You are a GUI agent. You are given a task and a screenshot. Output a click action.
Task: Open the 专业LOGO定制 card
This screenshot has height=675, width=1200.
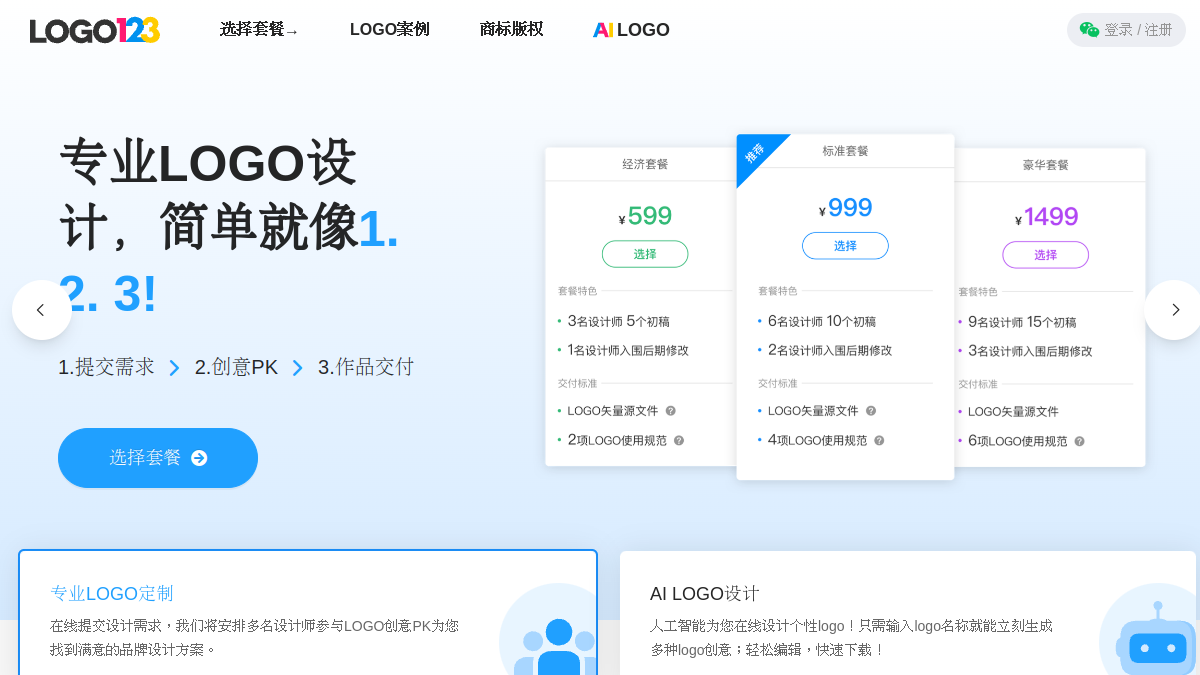pos(308,612)
